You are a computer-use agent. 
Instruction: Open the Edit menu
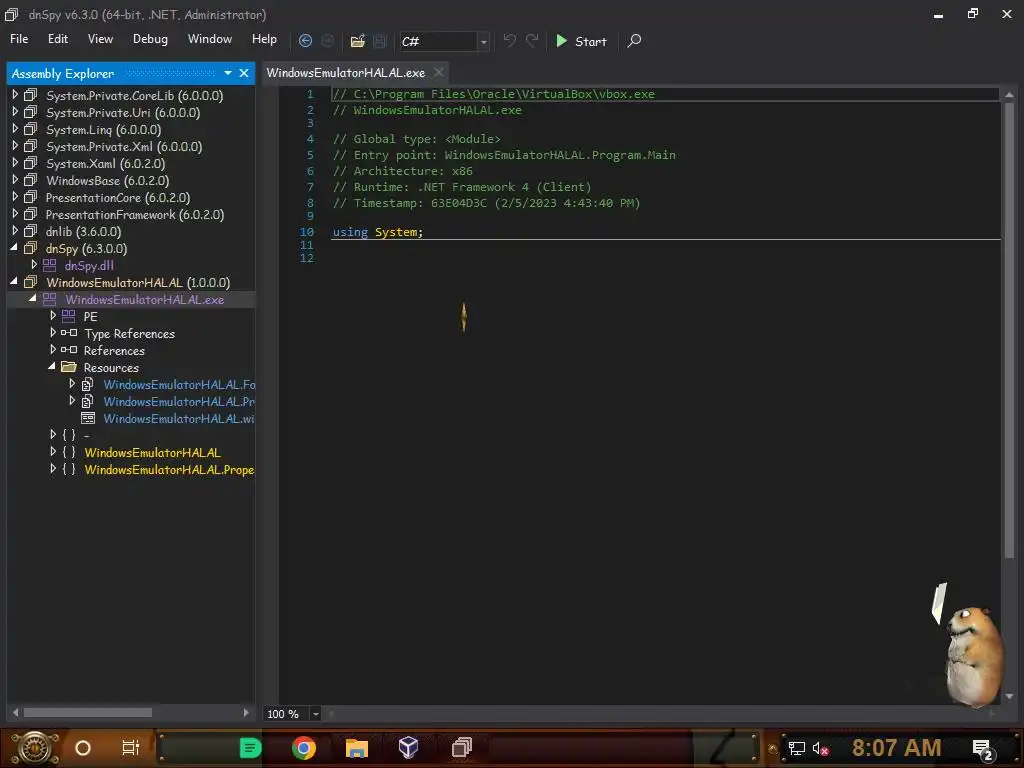pos(57,39)
